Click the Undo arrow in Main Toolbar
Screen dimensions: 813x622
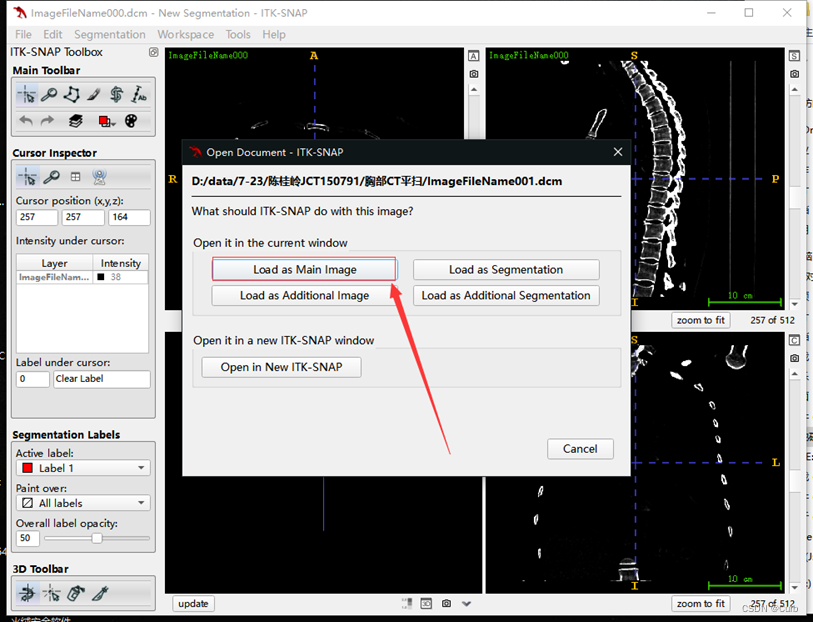coord(26,121)
